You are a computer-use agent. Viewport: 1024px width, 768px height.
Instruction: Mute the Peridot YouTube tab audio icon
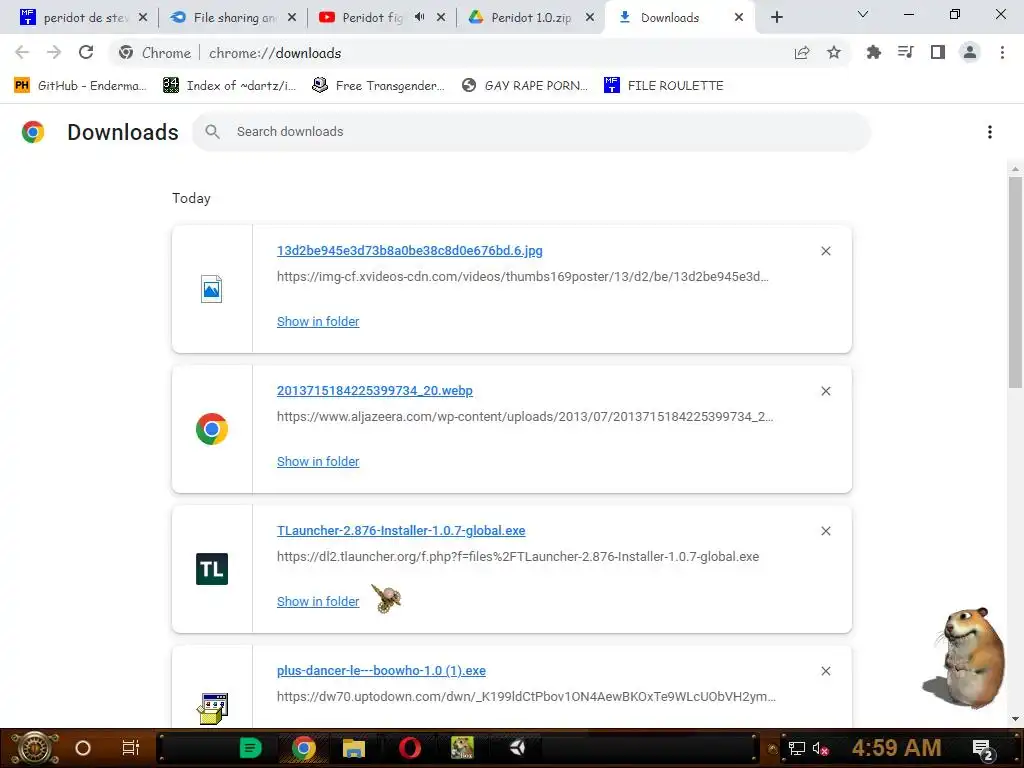(x=419, y=17)
